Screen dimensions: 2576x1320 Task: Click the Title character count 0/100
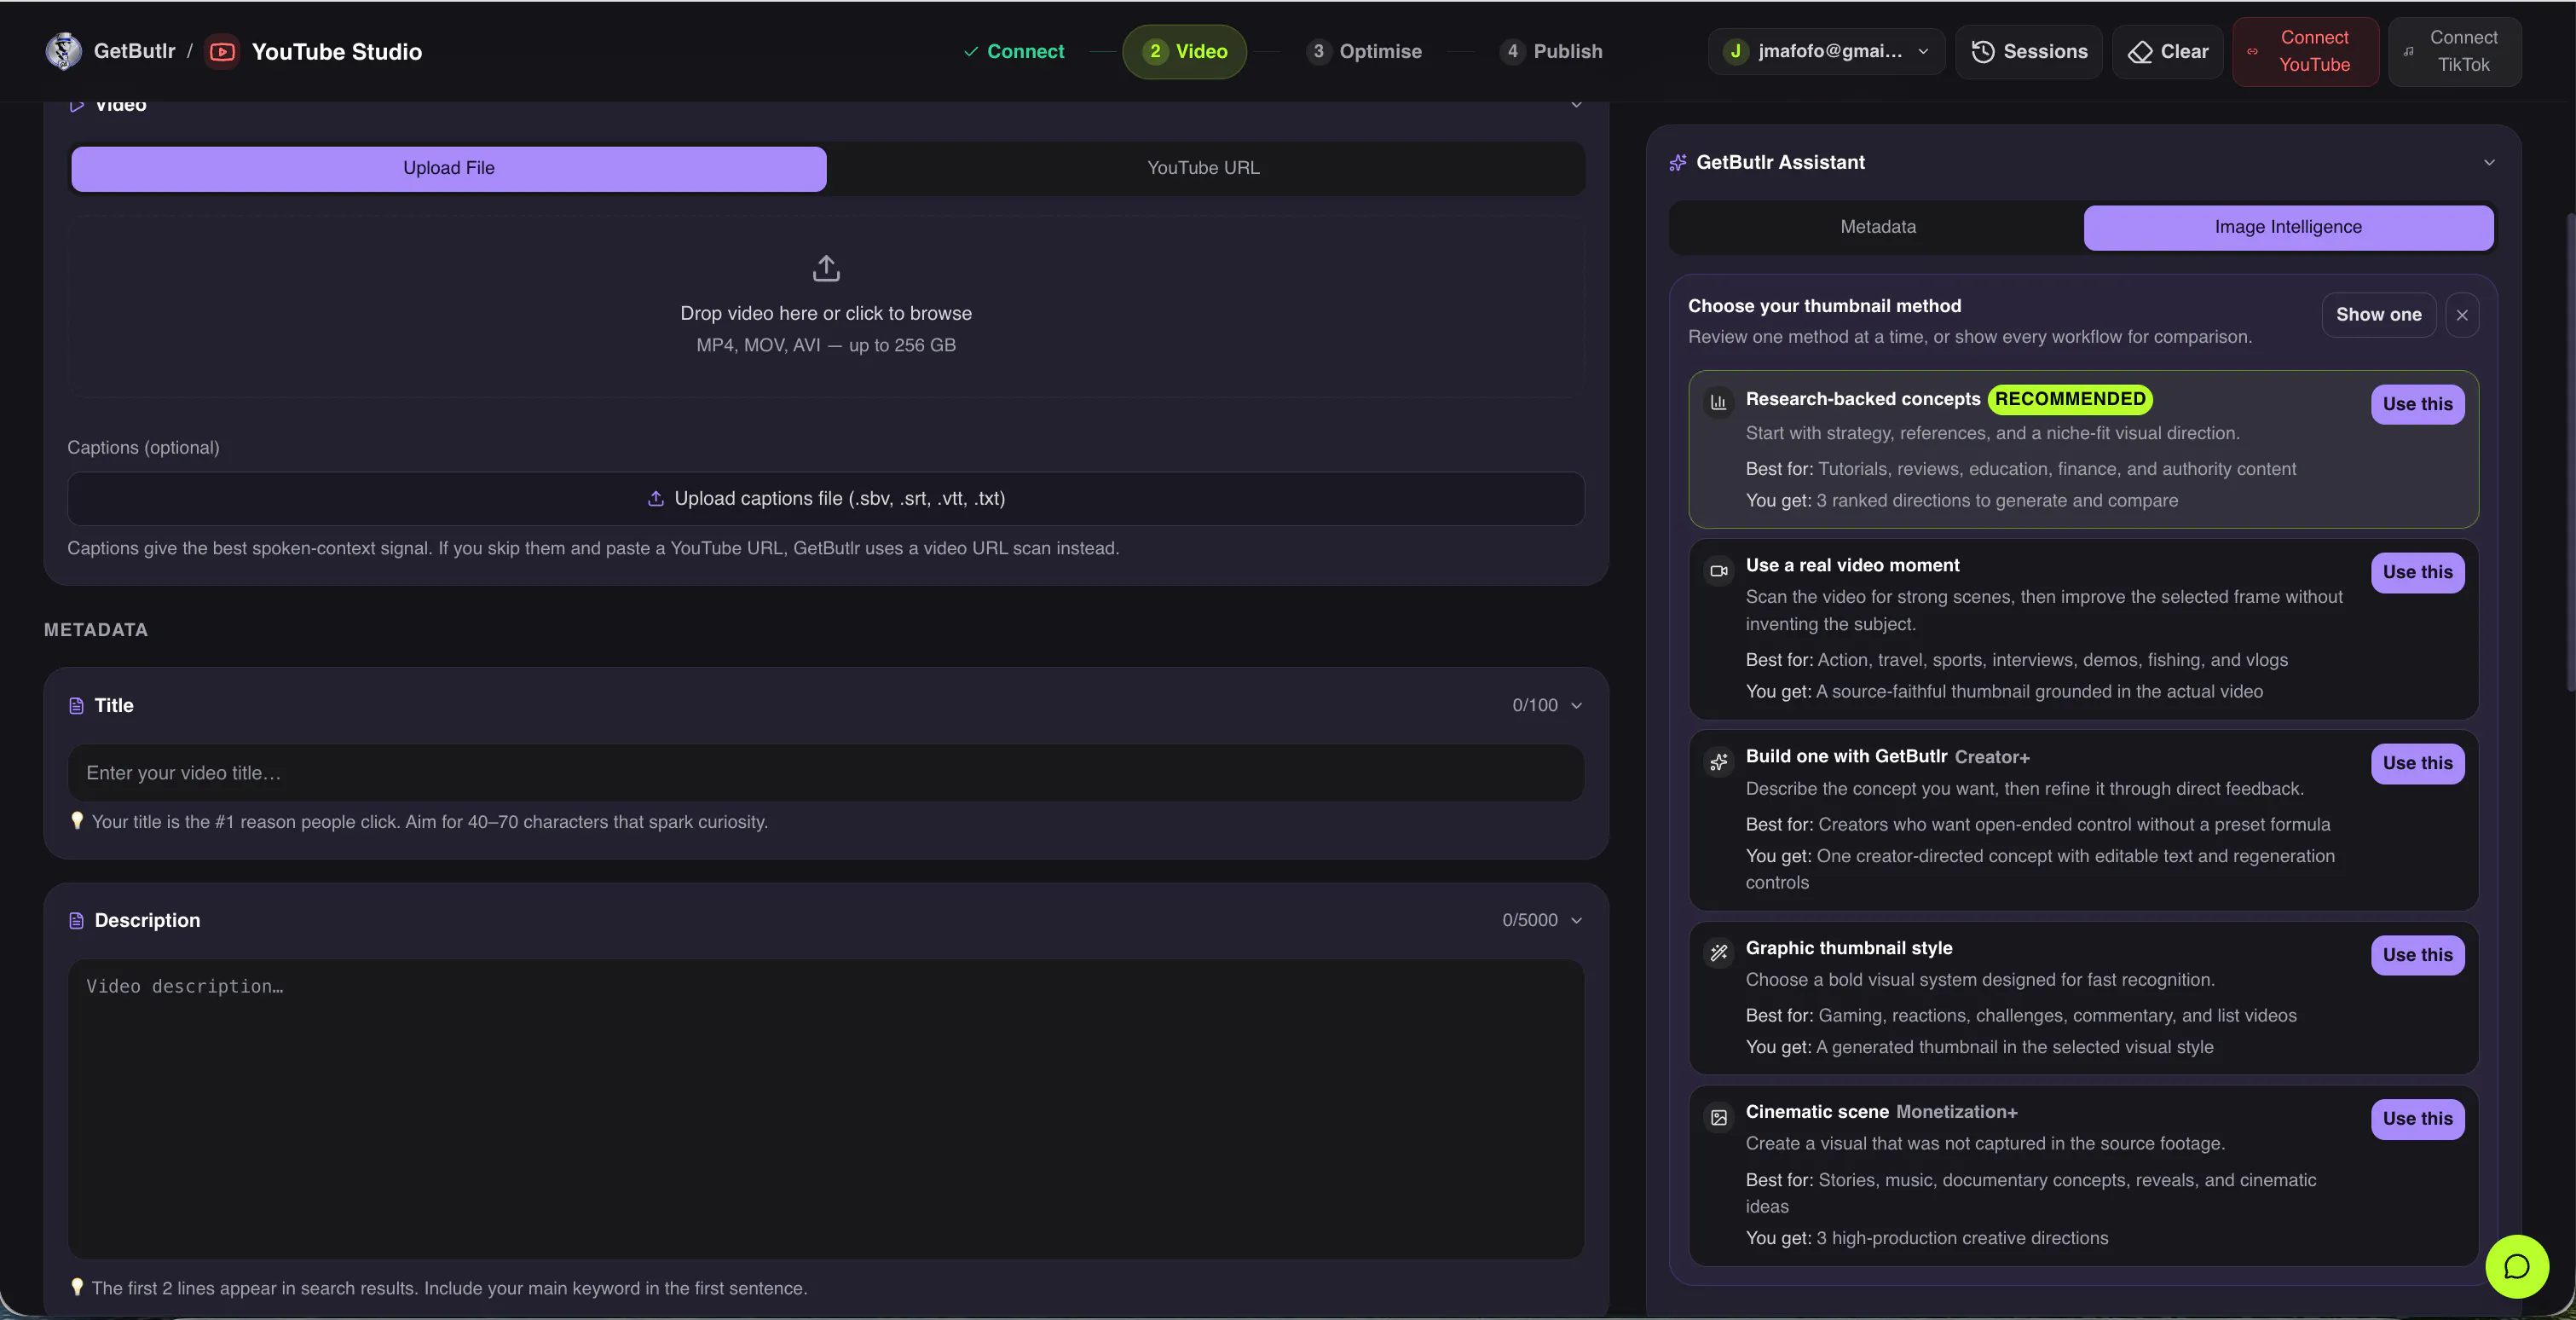tap(1534, 706)
